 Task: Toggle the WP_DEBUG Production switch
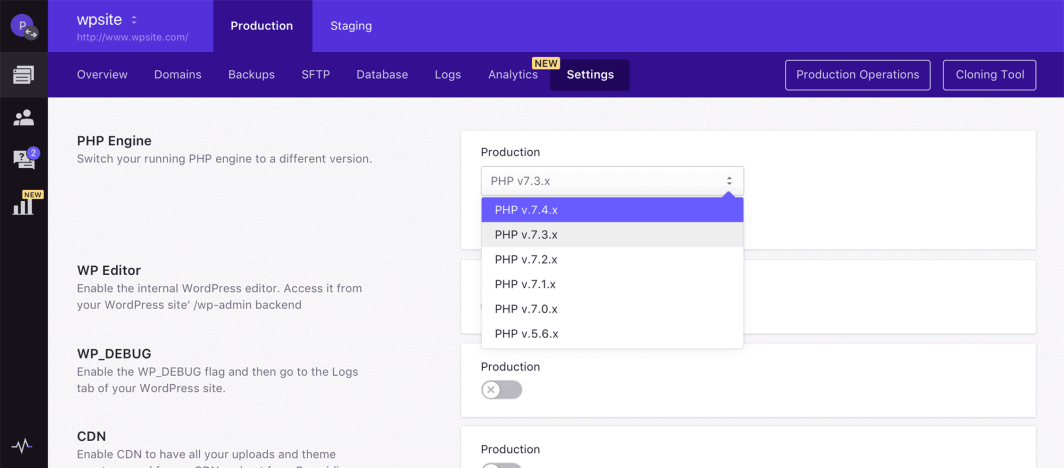tap(501, 390)
